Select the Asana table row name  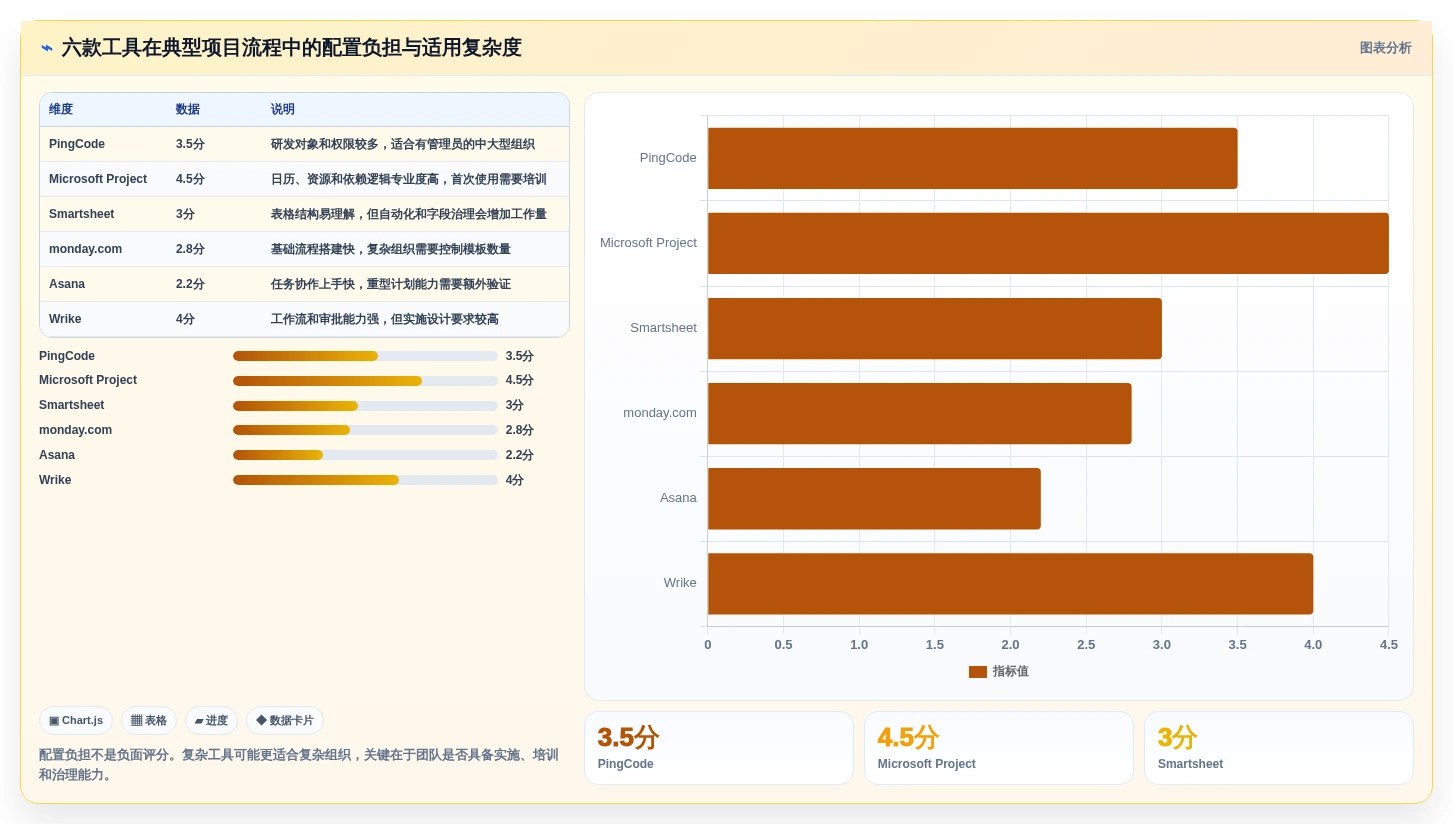67,284
